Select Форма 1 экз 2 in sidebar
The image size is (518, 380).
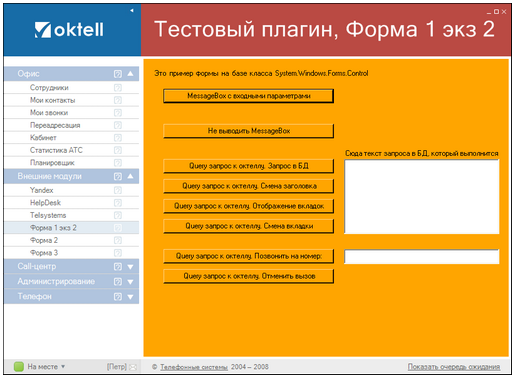(x=72, y=228)
